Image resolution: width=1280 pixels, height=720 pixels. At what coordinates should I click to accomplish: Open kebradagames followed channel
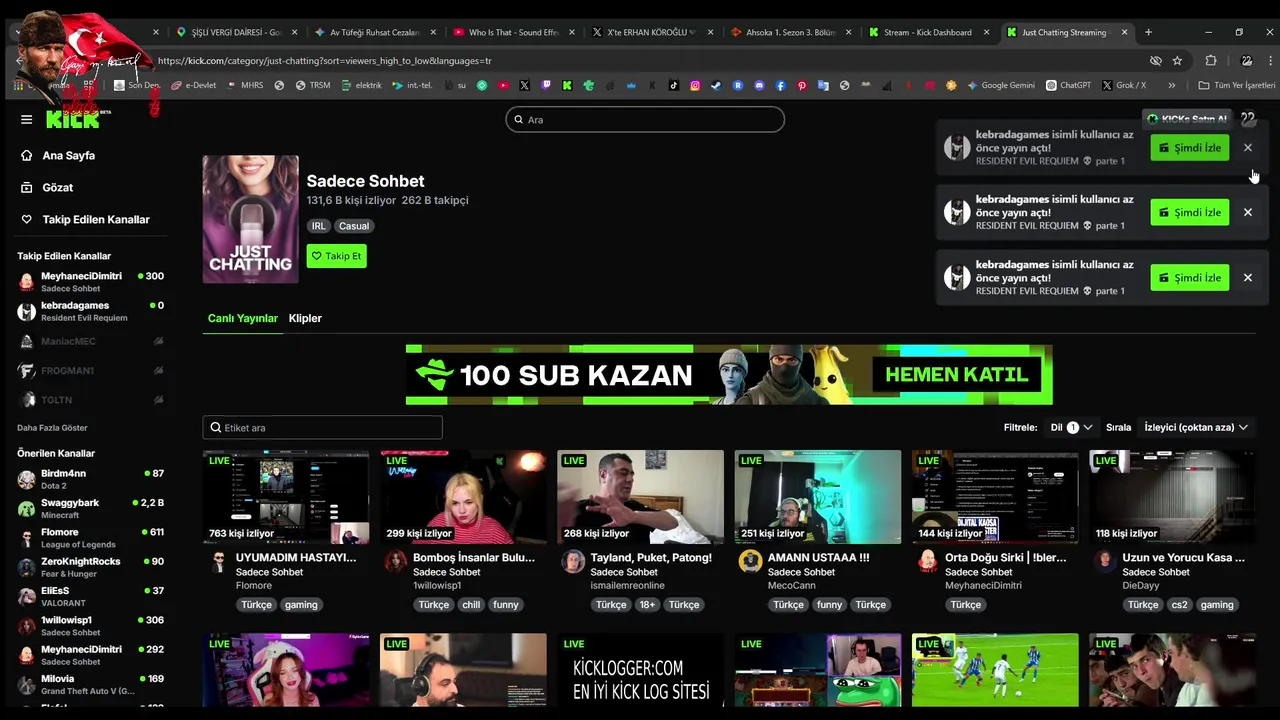click(90, 311)
